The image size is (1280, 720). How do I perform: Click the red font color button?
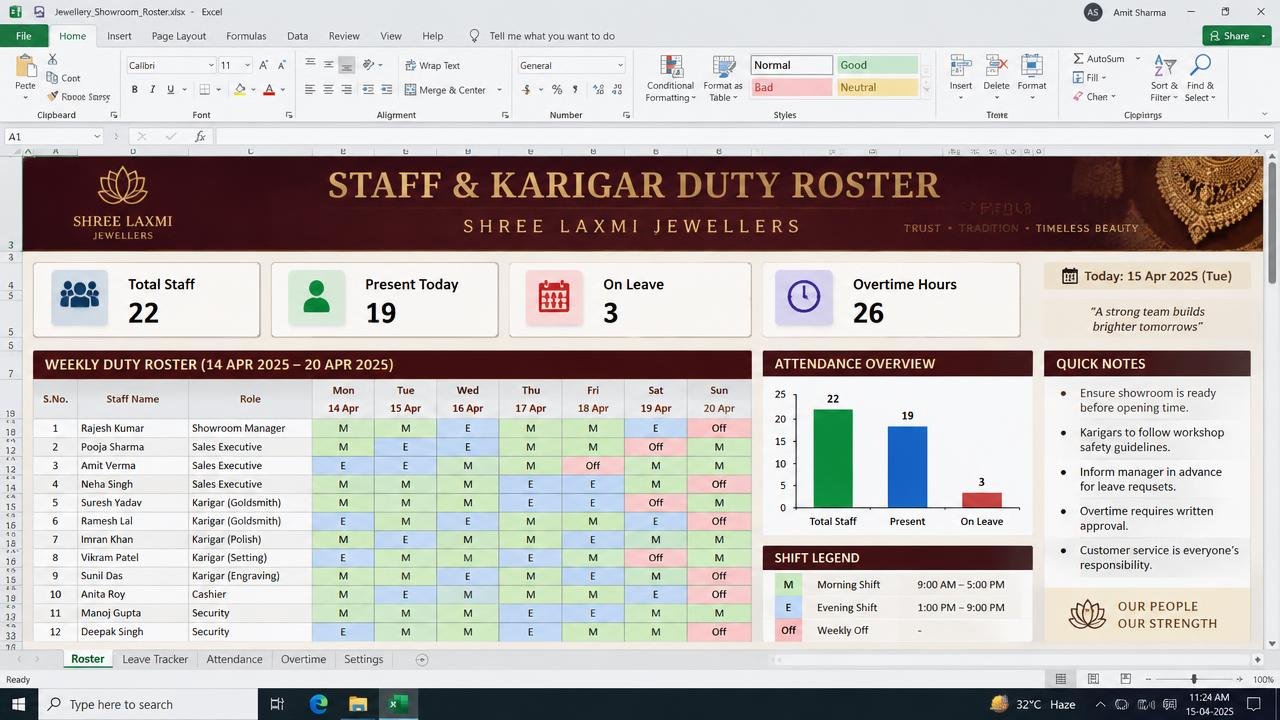(x=268, y=90)
